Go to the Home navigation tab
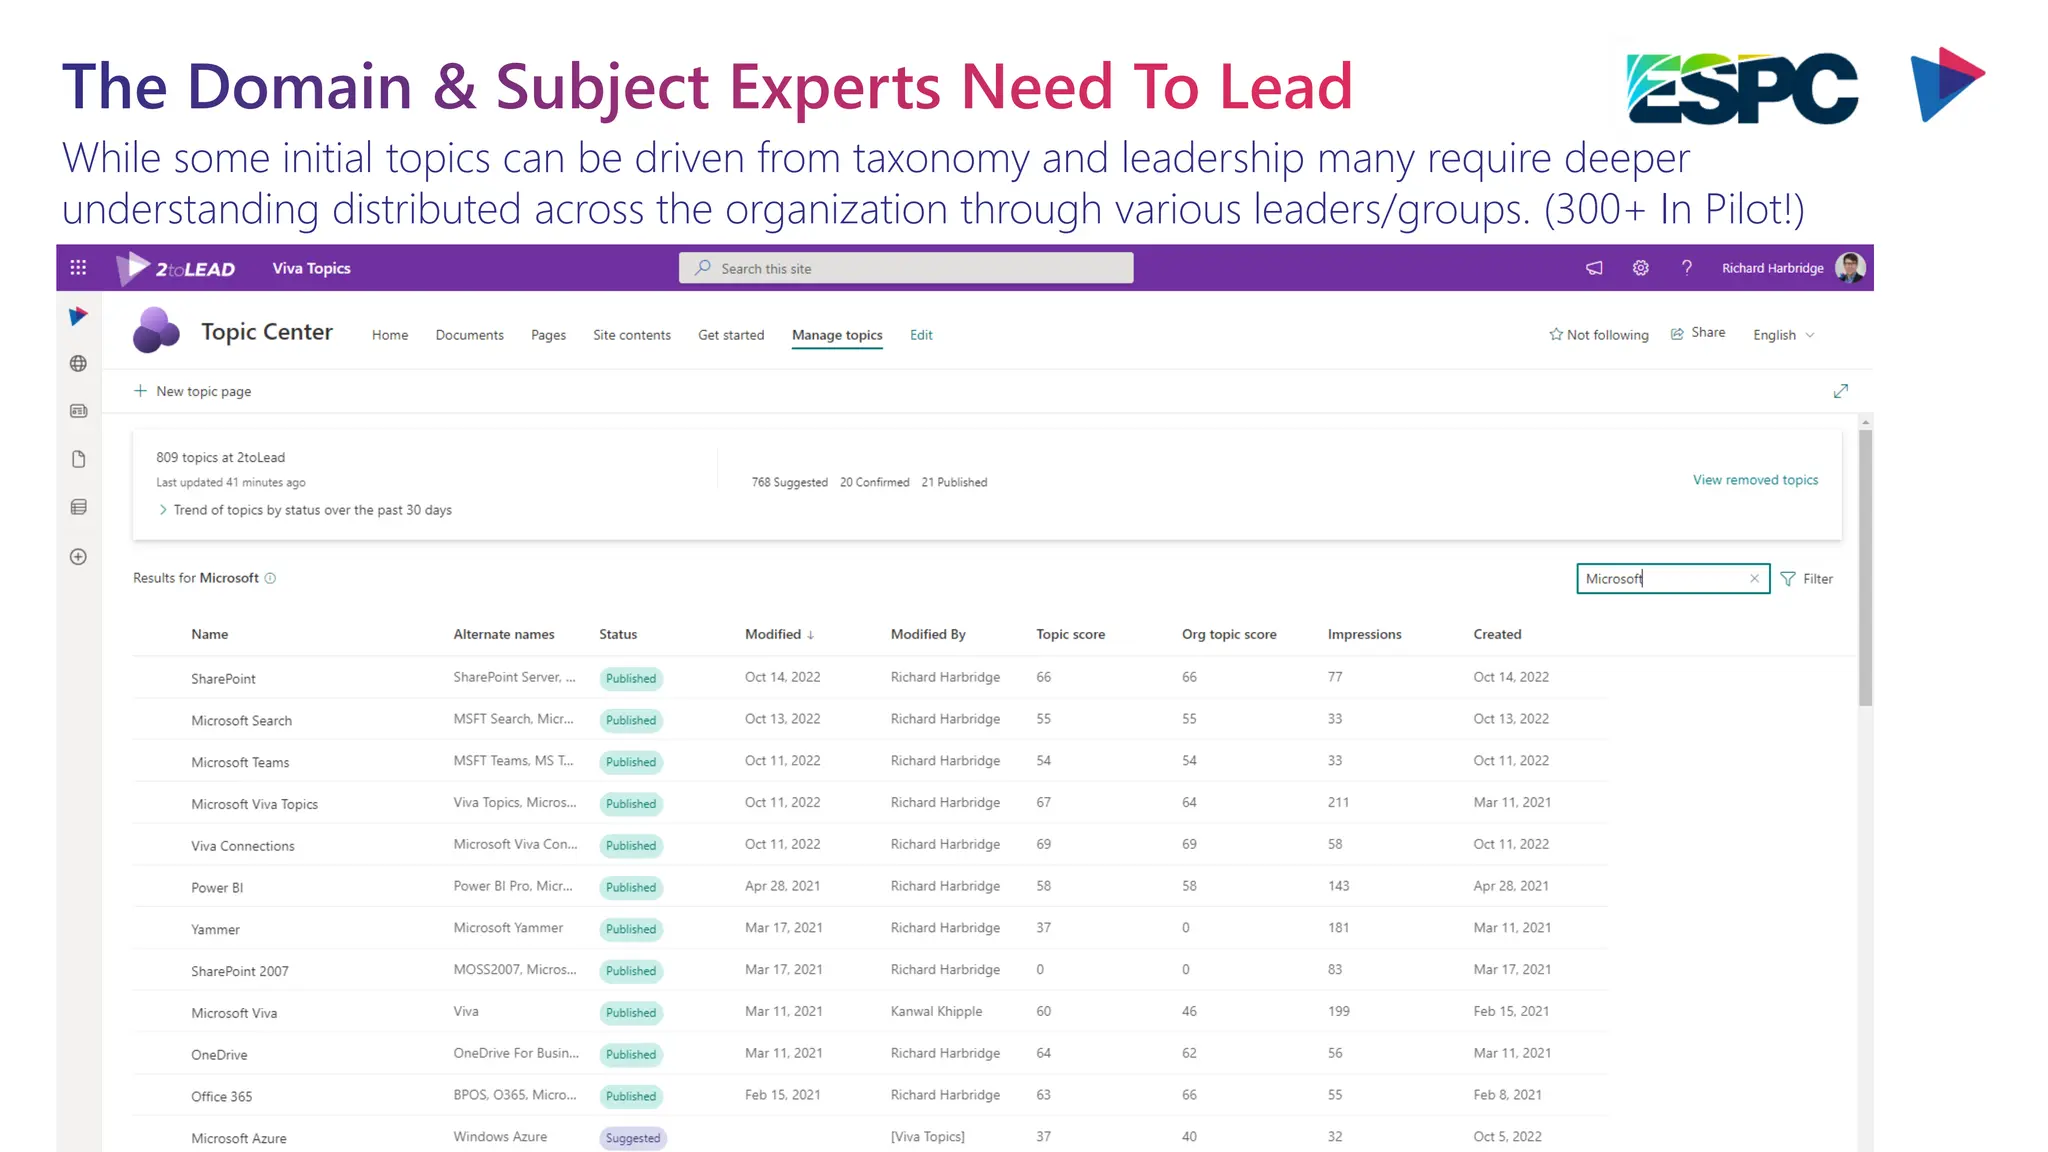Viewport: 2048px width, 1152px height. [390, 335]
